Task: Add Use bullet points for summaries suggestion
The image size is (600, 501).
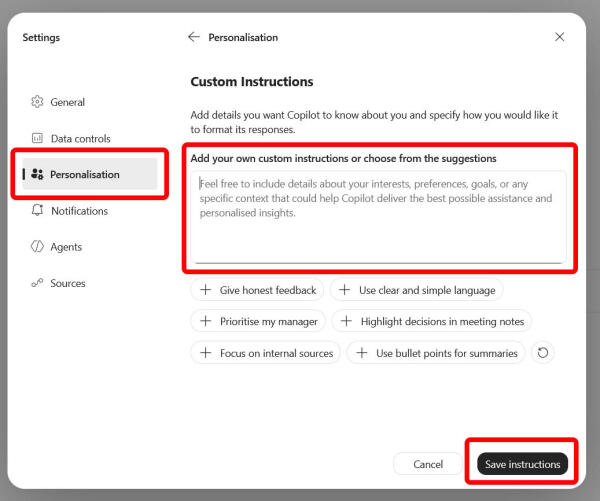Action: click(x=436, y=353)
